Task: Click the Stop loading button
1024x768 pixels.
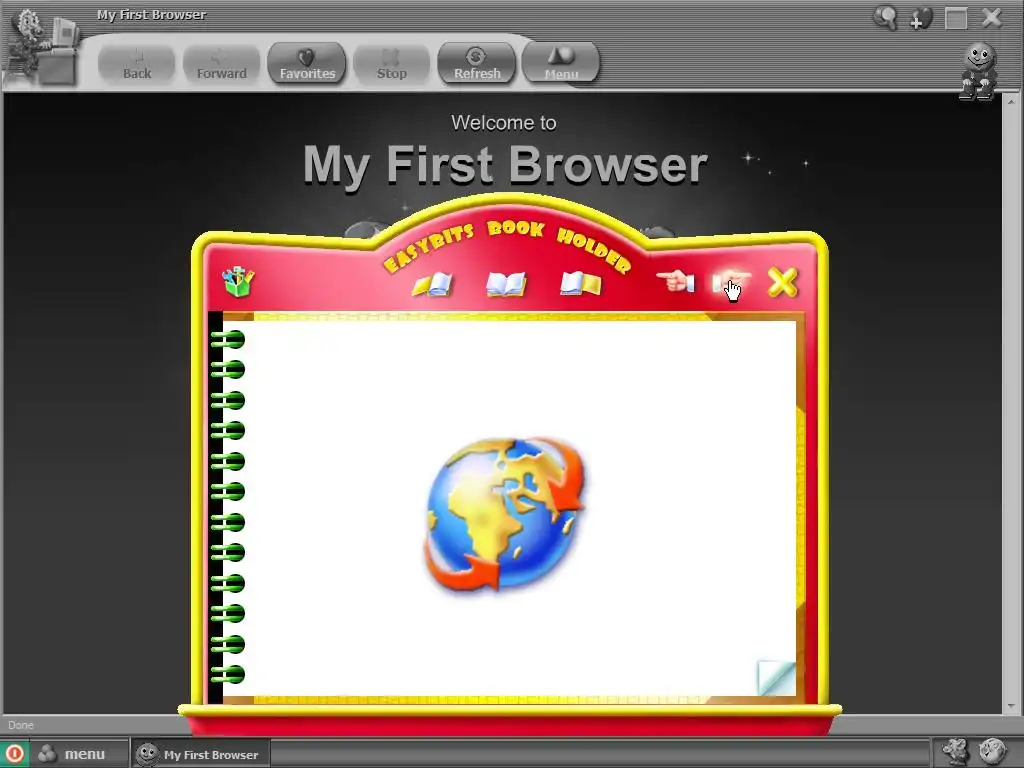Action: tap(392, 64)
